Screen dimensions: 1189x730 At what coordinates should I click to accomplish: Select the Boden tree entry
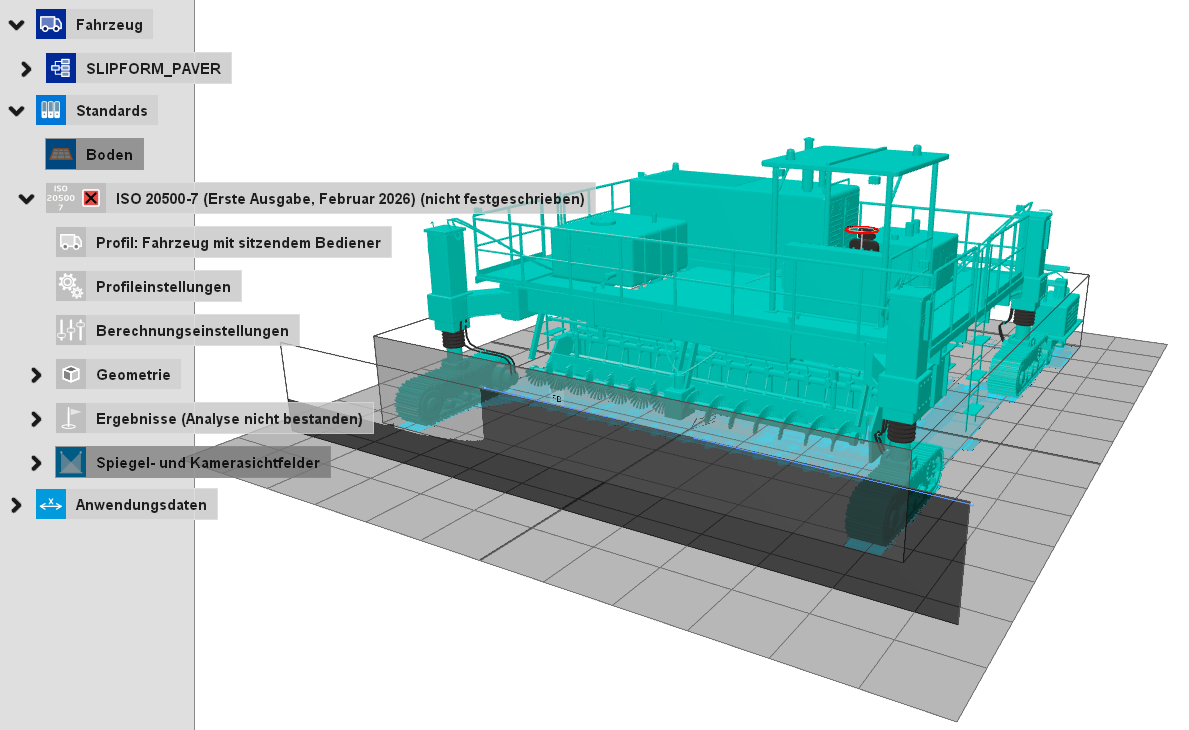coord(109,155)
